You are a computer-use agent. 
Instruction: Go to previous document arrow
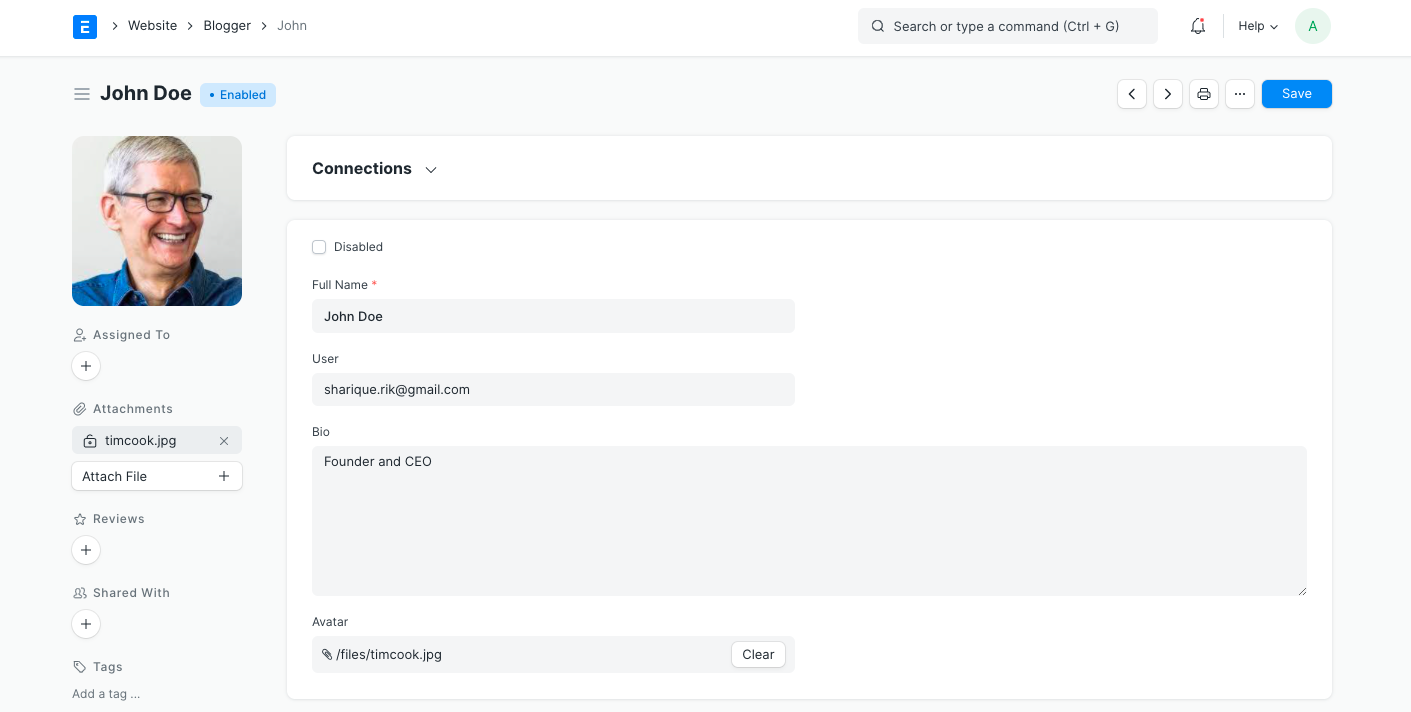[x=1131, y=94]
